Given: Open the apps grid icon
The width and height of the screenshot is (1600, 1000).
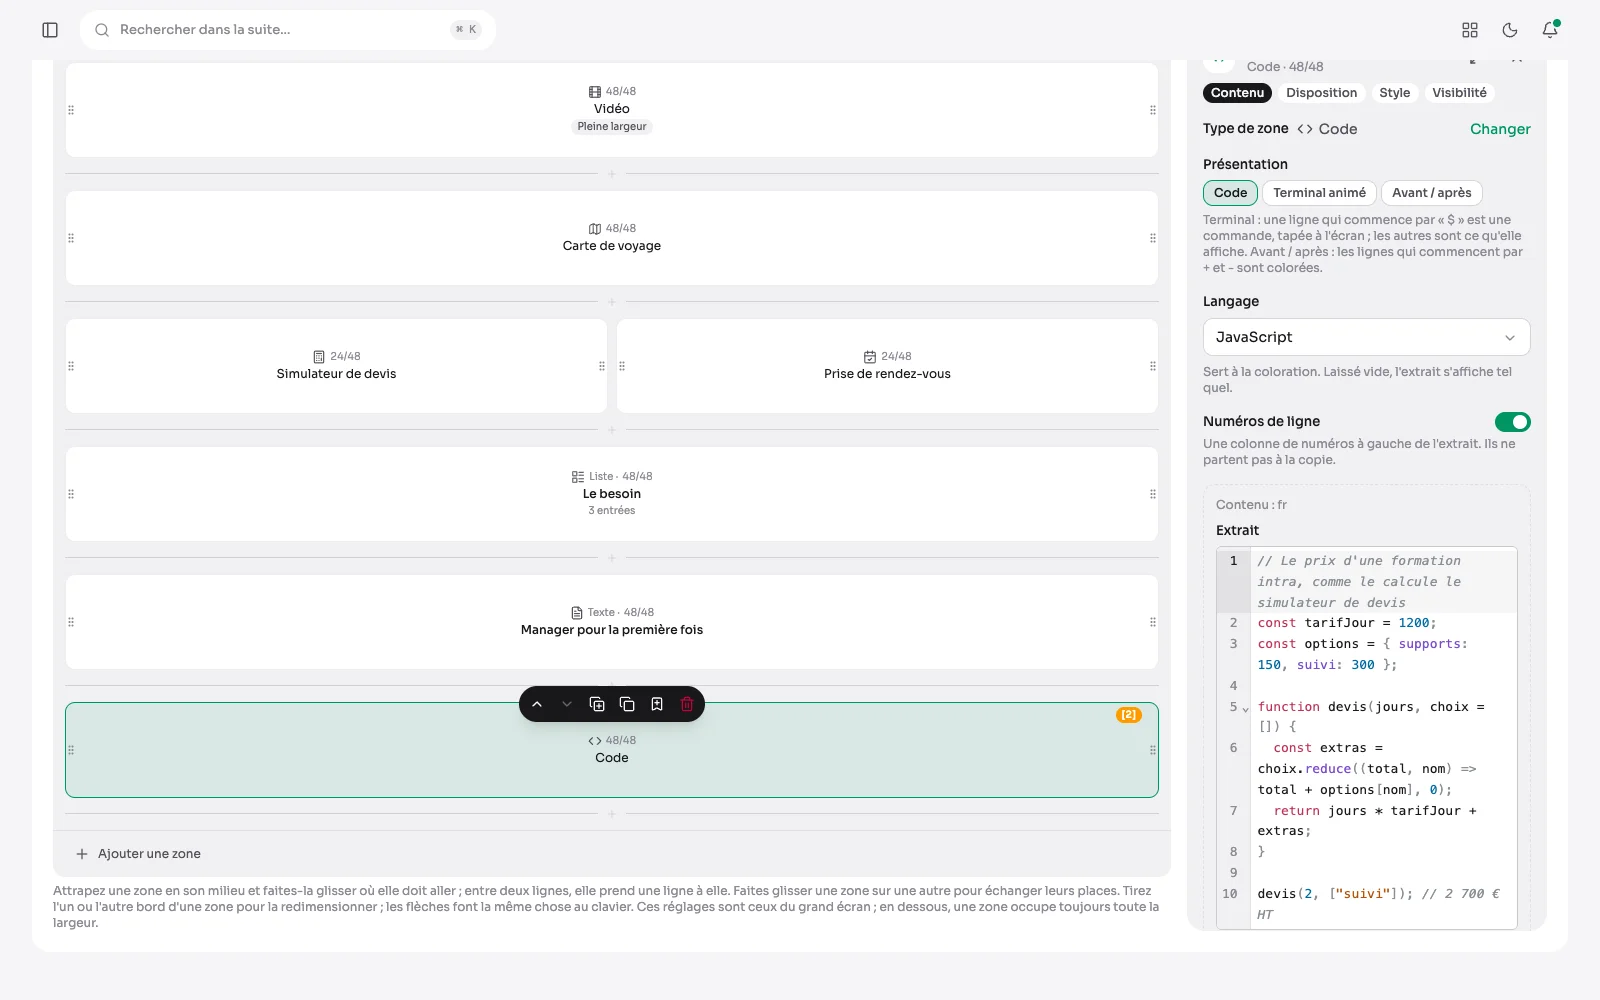Looking at the screenshot, I should click(1470, 30).
